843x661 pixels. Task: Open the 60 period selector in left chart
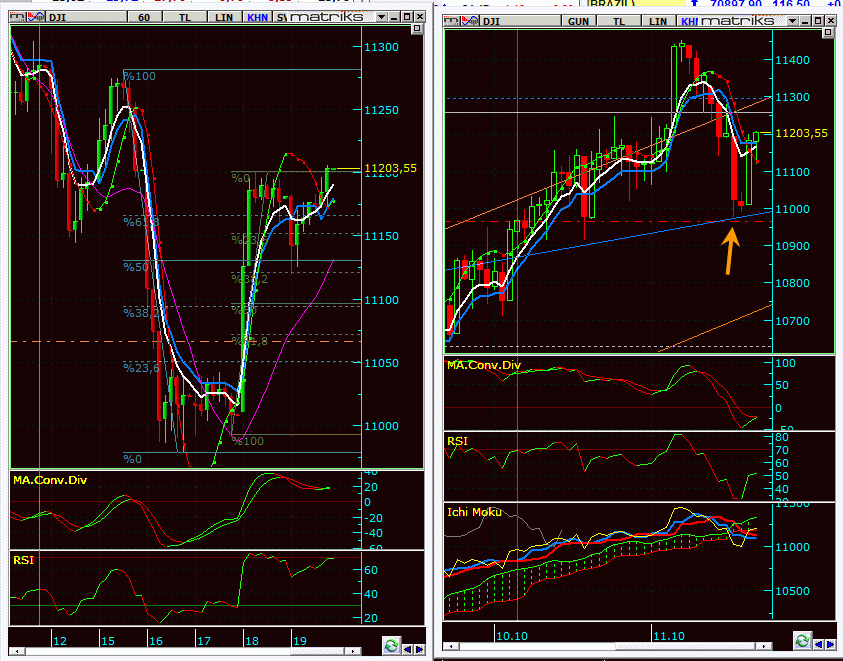coord(146,18)
